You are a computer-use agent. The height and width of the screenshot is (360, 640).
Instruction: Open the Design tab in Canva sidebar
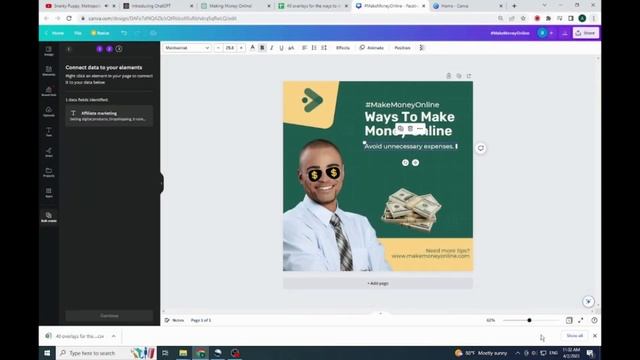click(49, 51)
